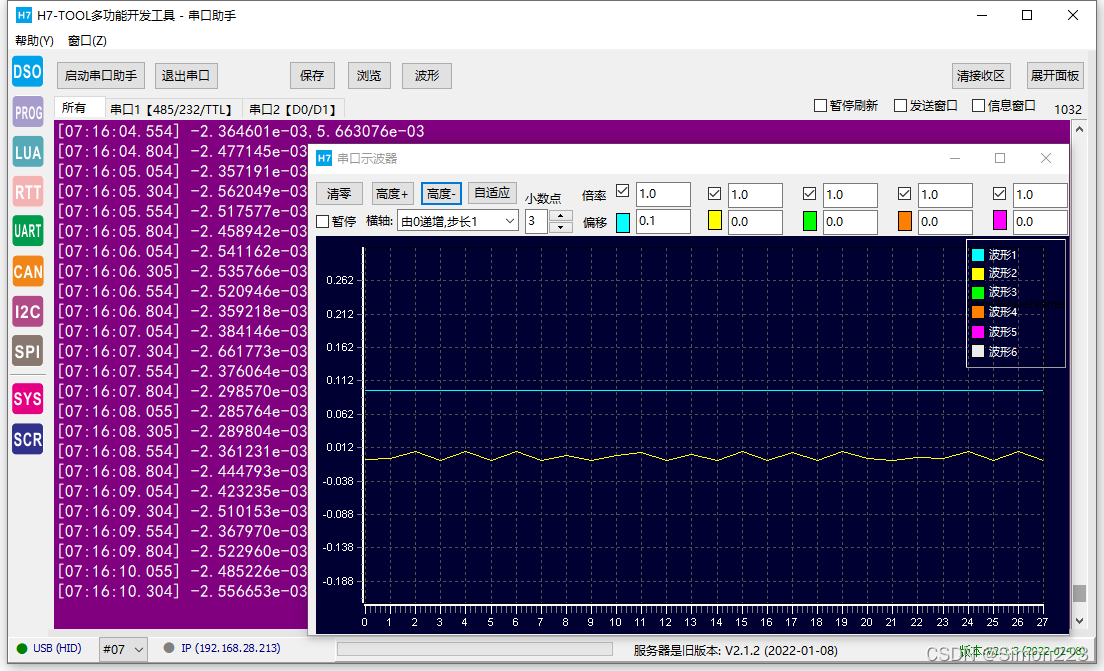1104x671 pixels.
Task: Click the receive area scroll-up arrow
Action: click(1079, 130)
